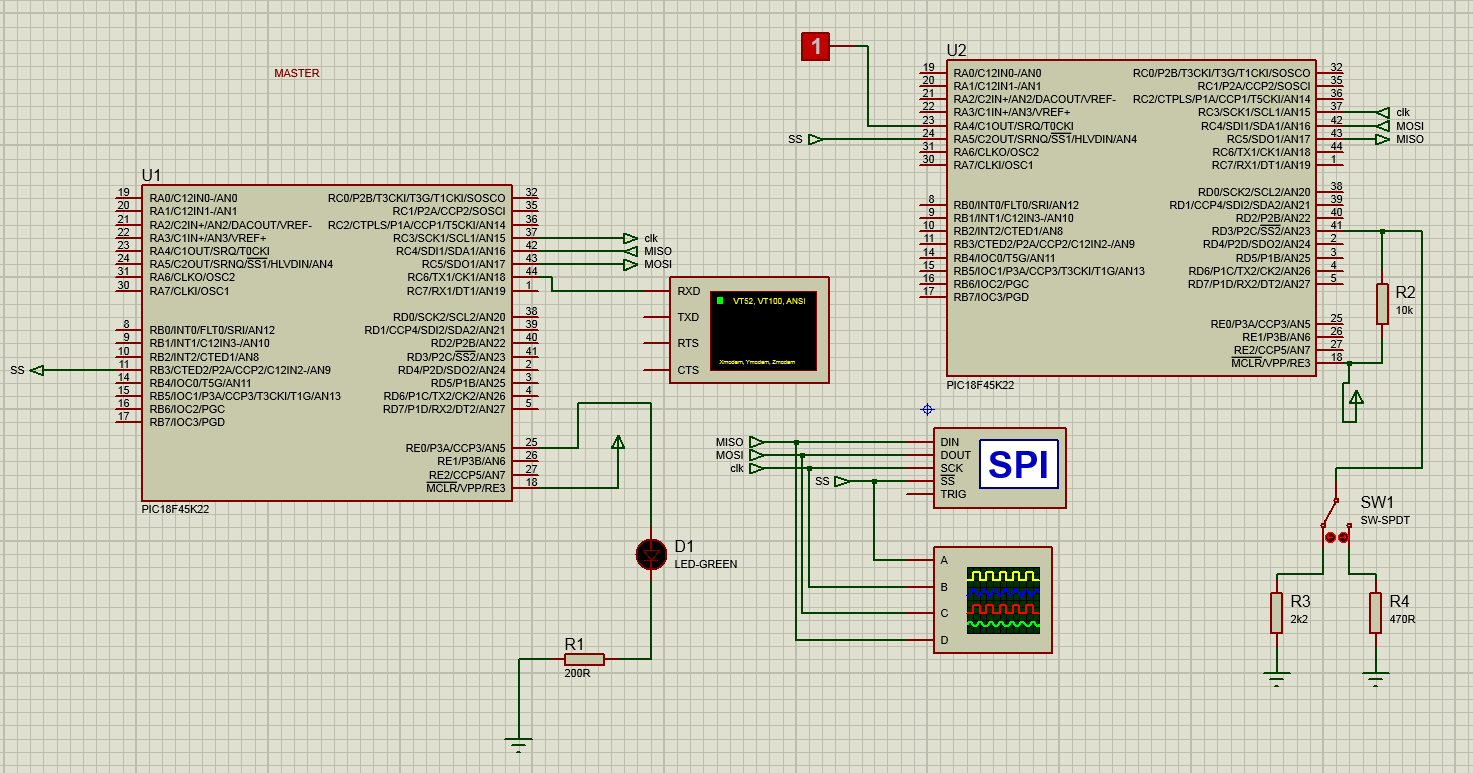Image resolution: width=1473 pixels, height=773 pixels.
Task: Click the ground symbol below R4
Action: click(x=1376, y=681)
